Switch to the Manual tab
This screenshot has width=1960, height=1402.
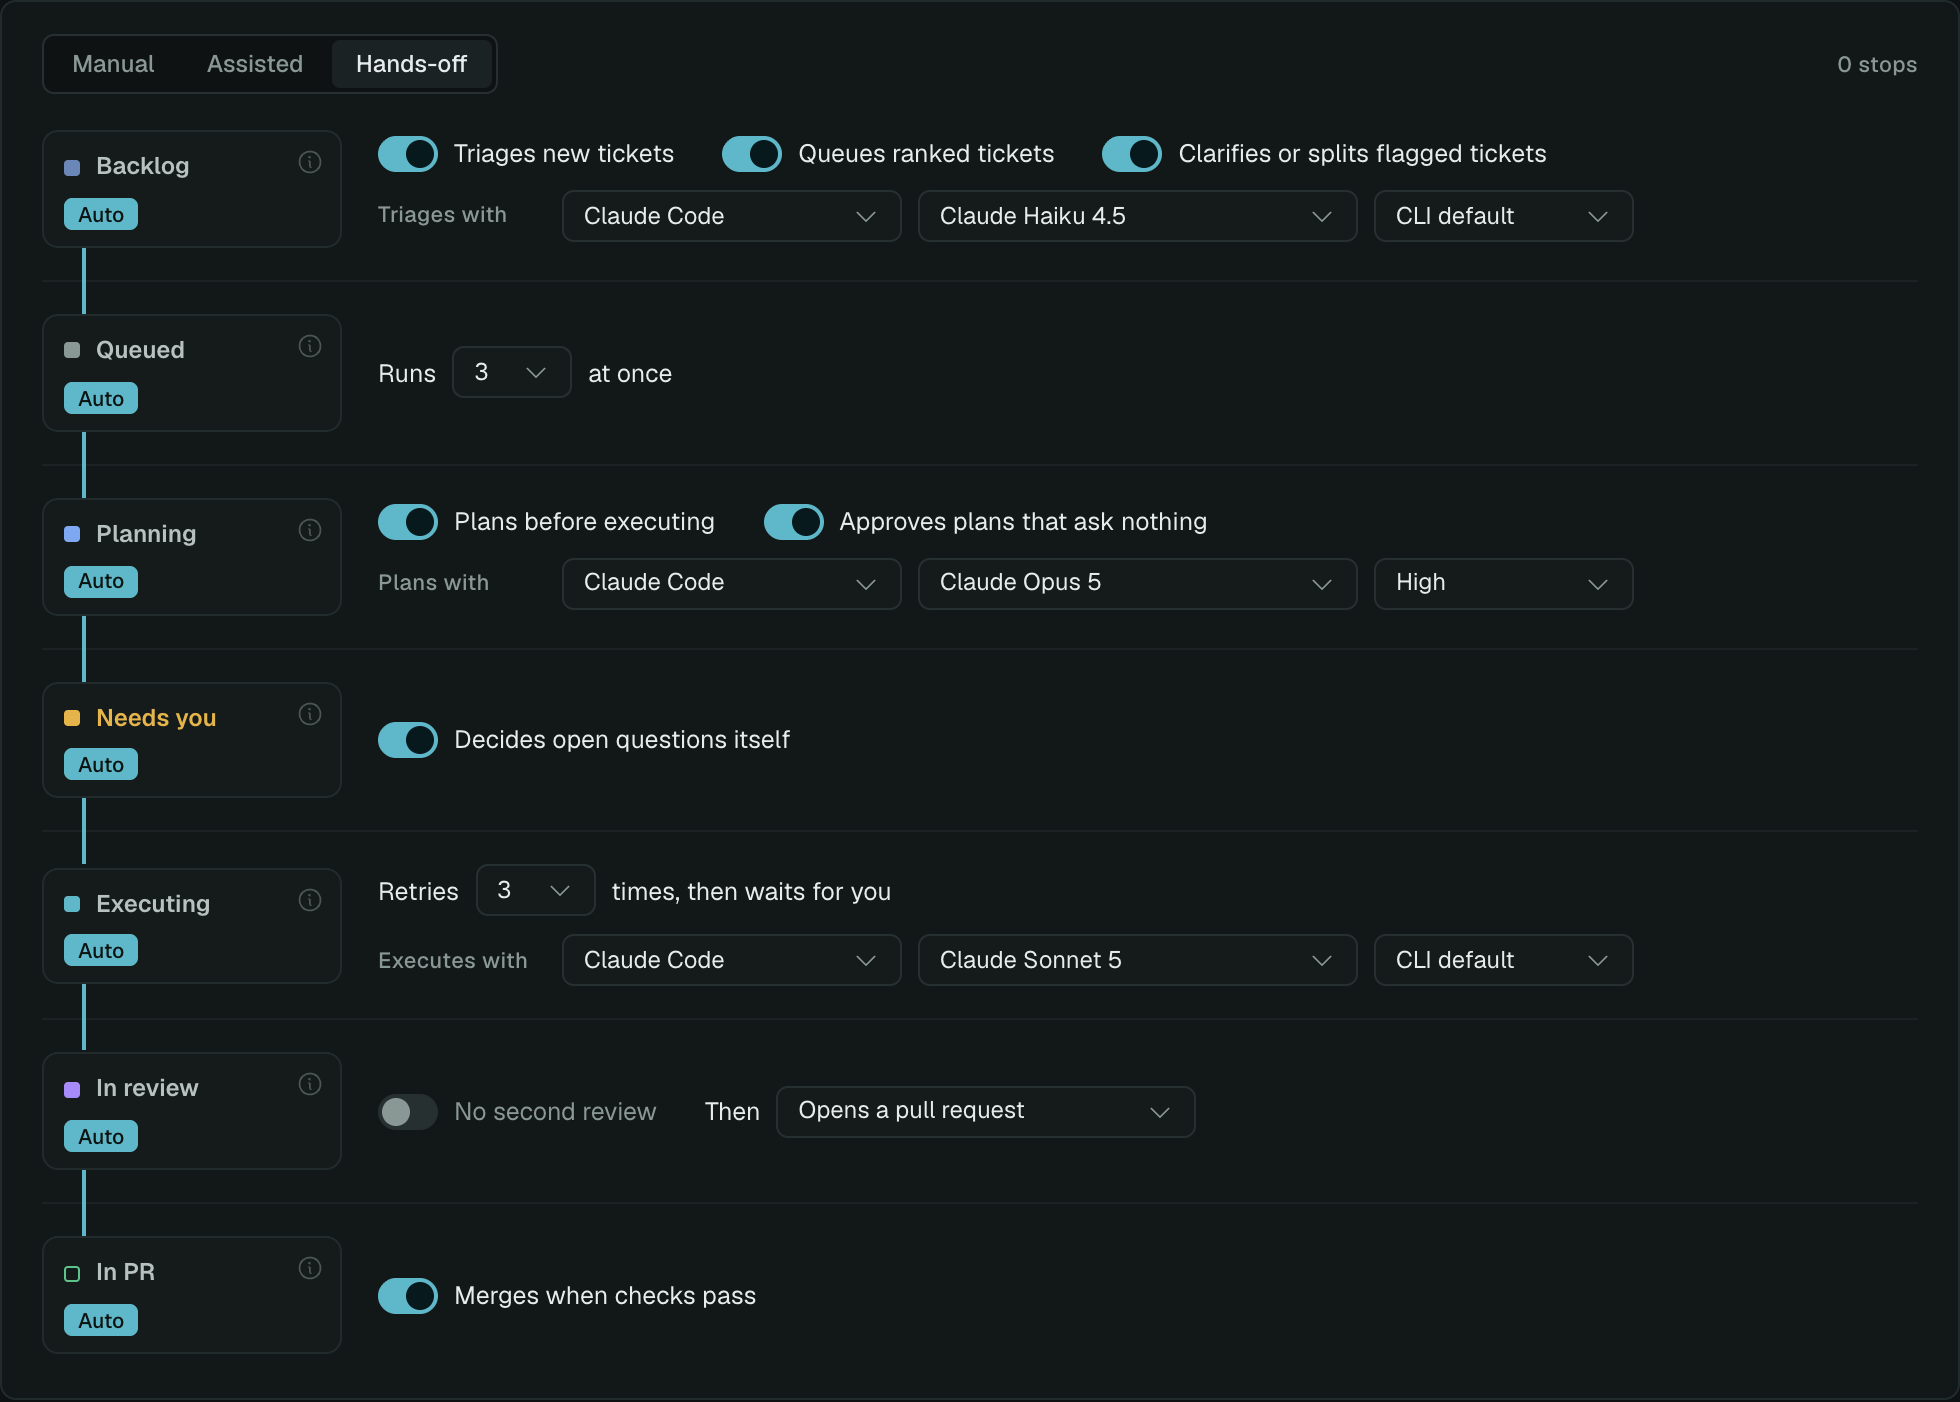(113, 64)
